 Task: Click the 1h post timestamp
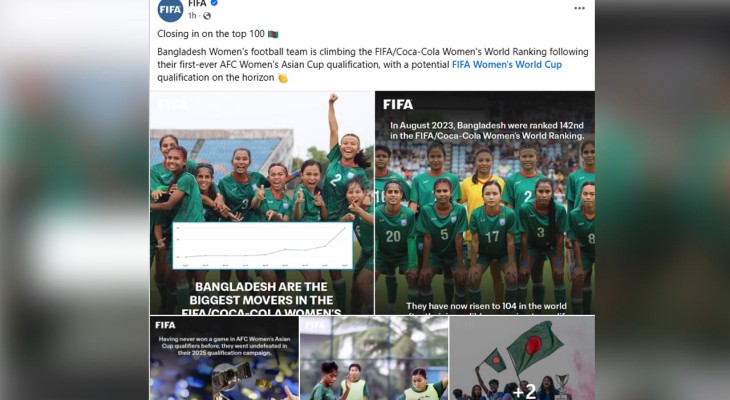tap(192, 16)
